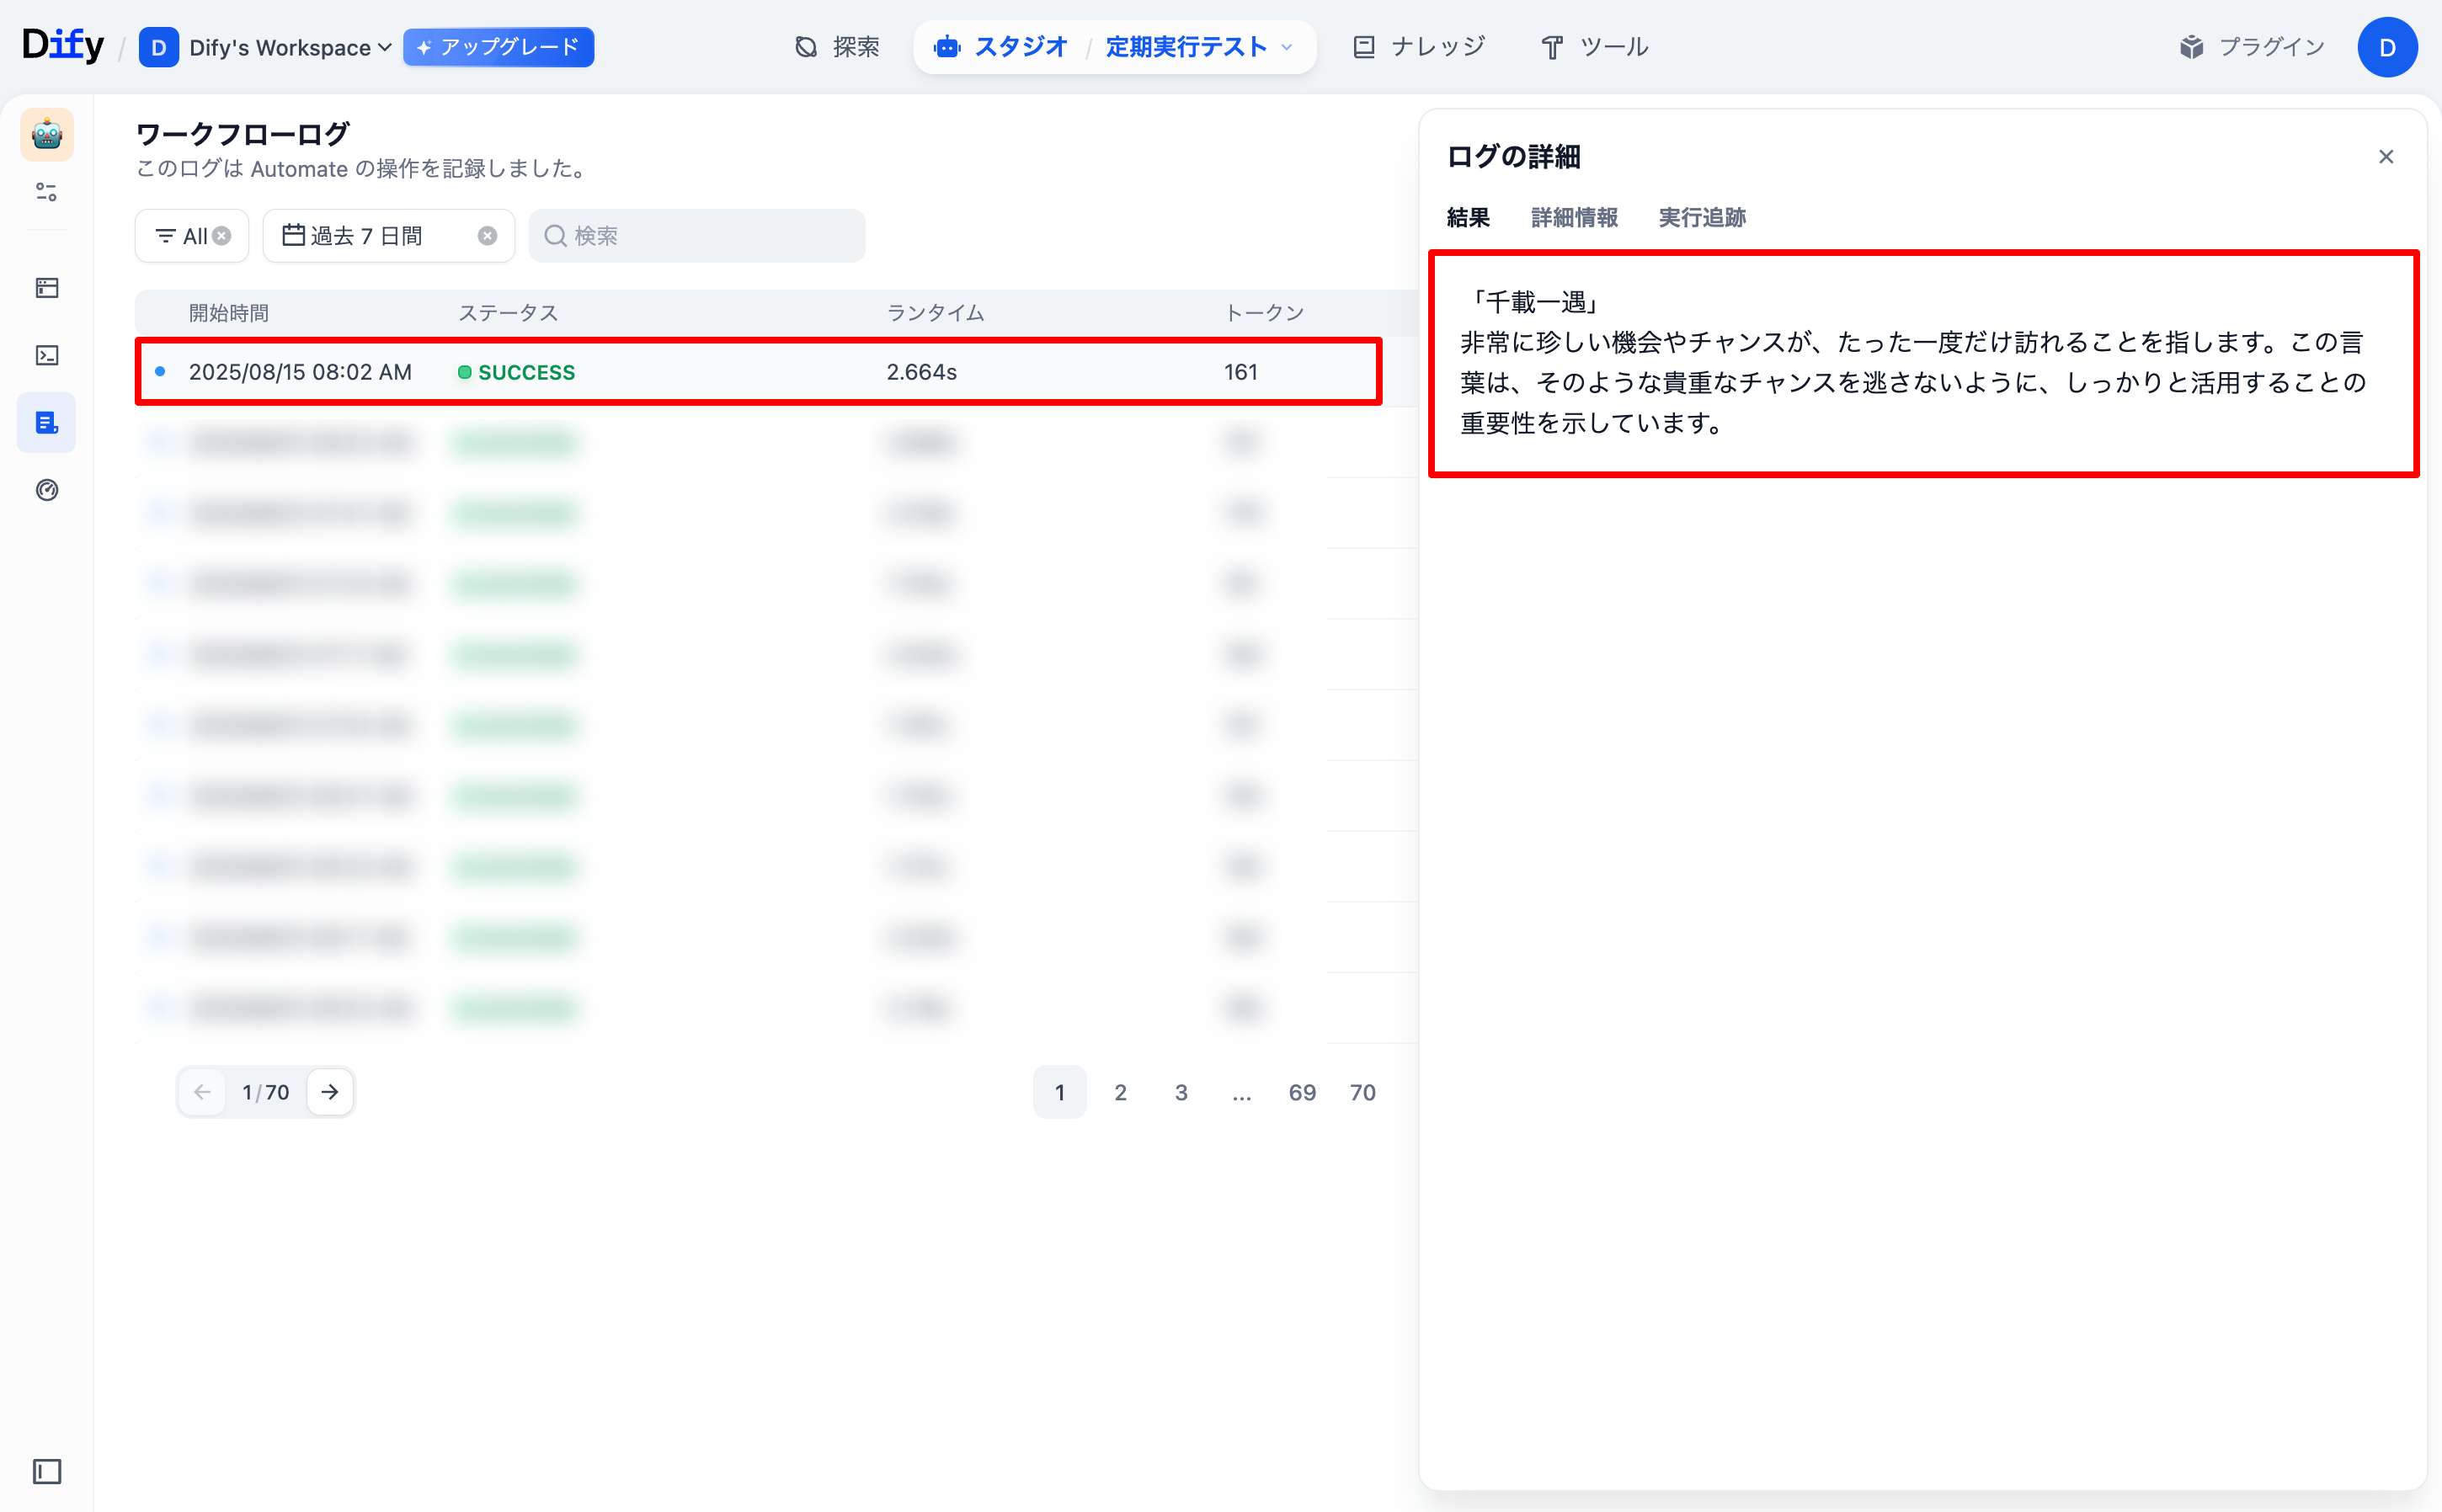Open the プラグイン plugins icon

tap(2192, 47)
